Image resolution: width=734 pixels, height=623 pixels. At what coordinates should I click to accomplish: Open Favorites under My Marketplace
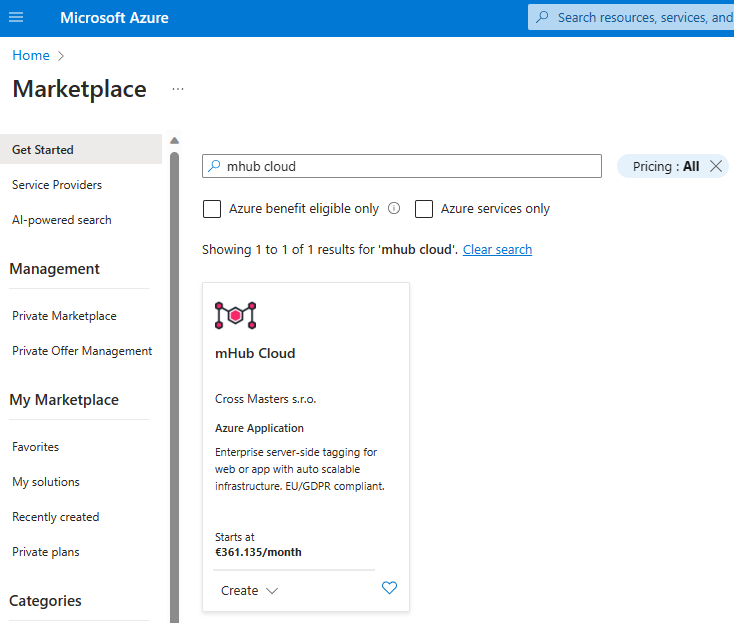(36, 447)
